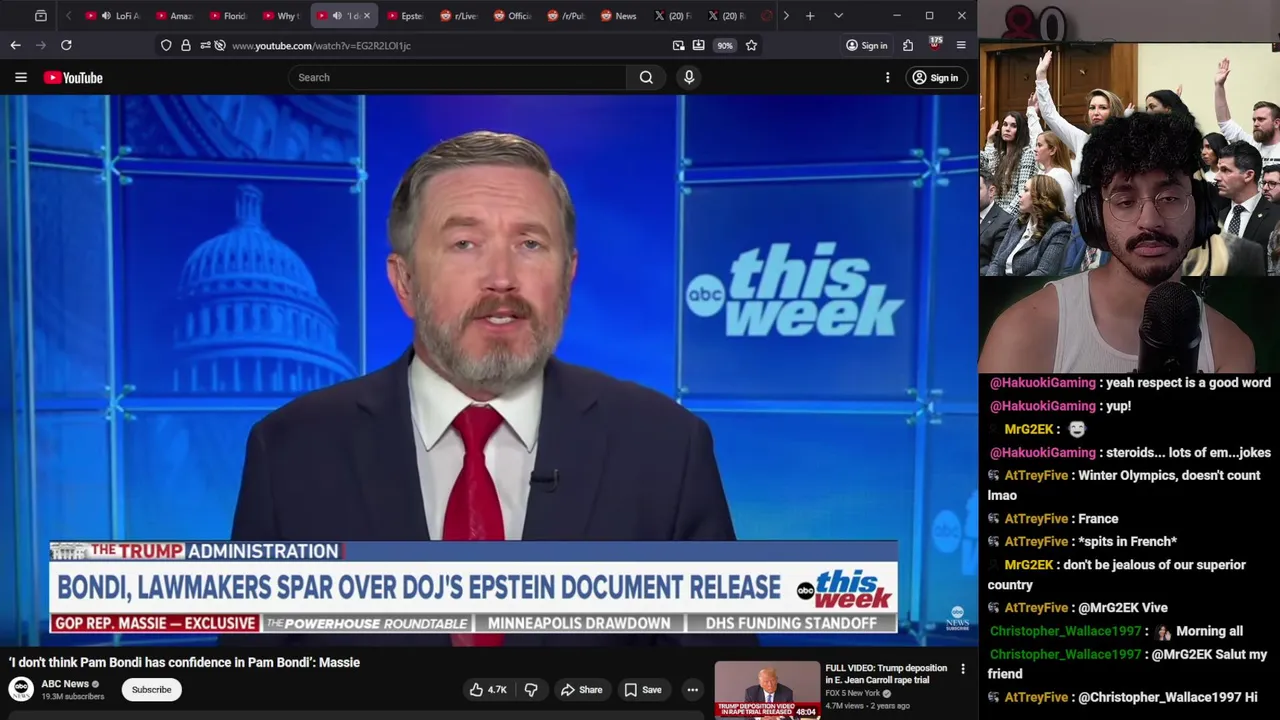
Task: Open the browser application hamburger menu
Action: (961, 45)
